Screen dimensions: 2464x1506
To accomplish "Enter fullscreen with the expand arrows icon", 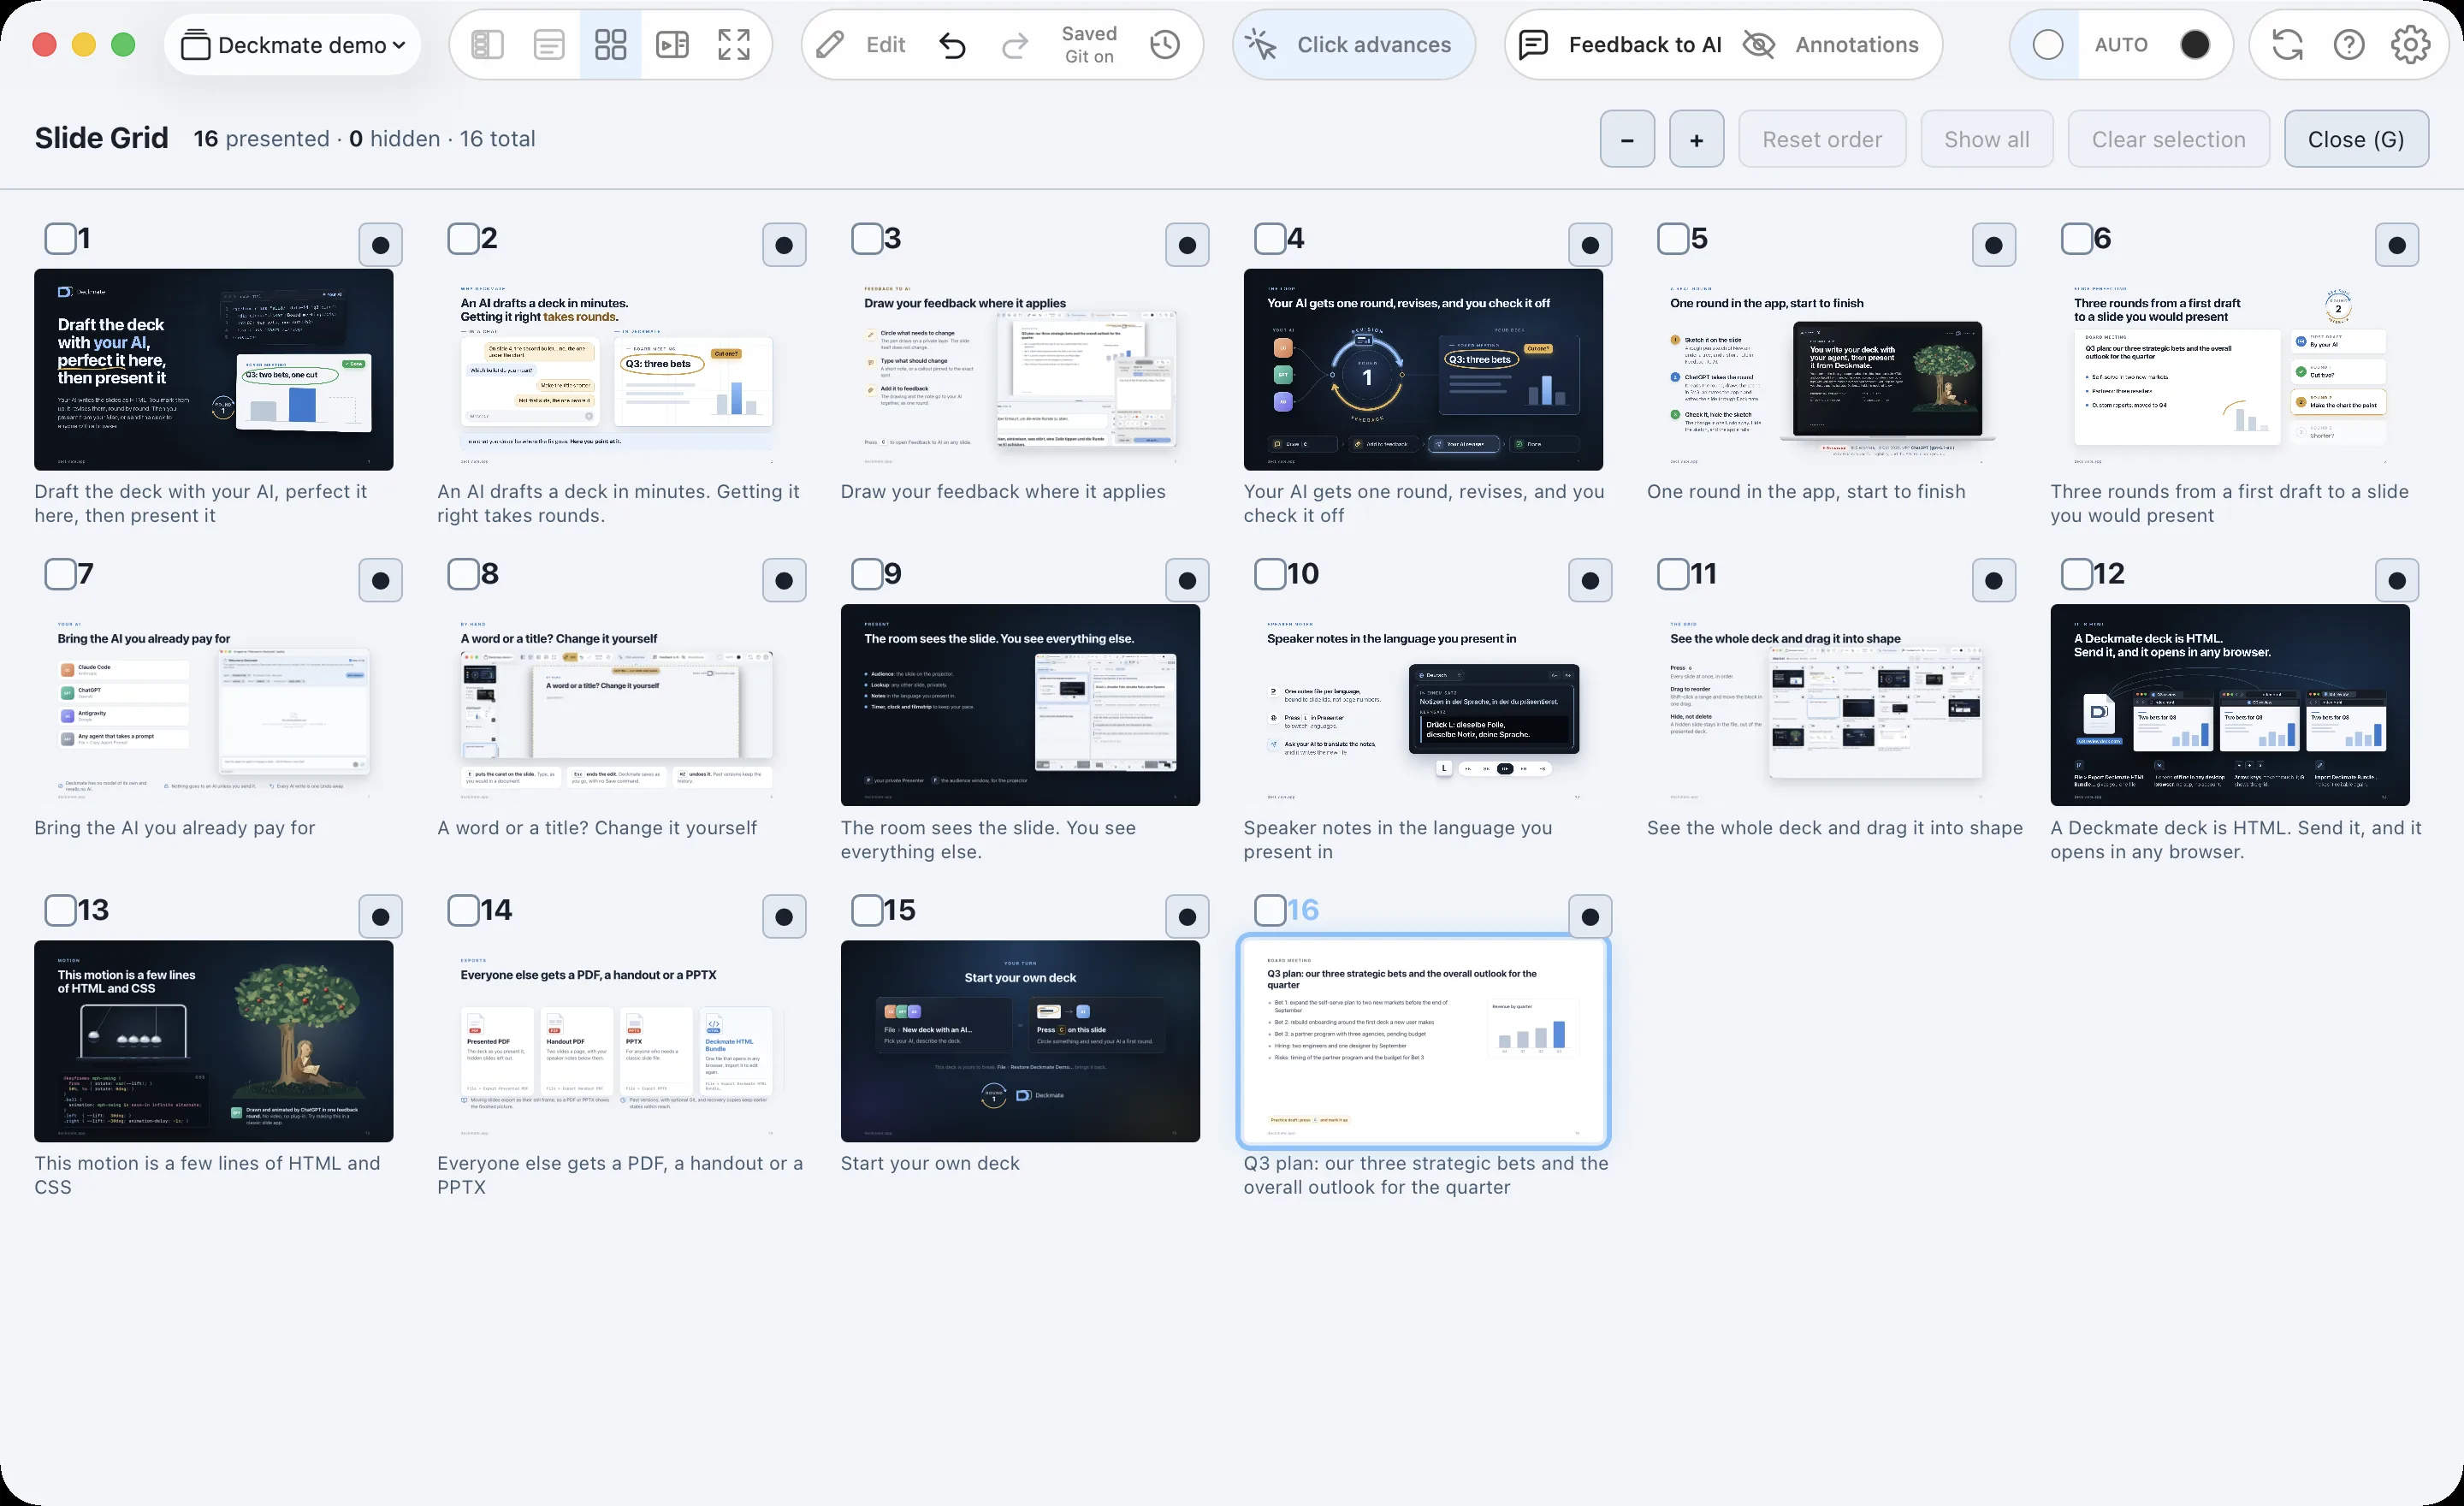I will click(x=734, y=45).
